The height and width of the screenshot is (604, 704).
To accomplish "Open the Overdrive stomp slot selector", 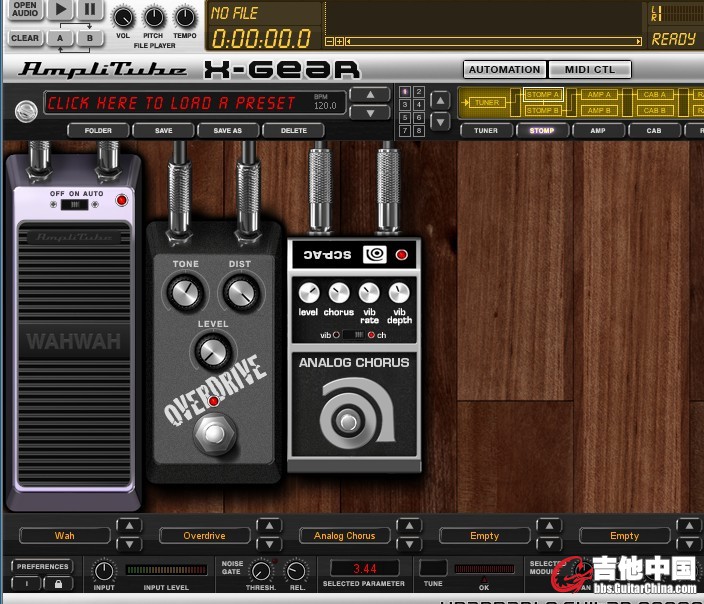I will click(204, 536).
